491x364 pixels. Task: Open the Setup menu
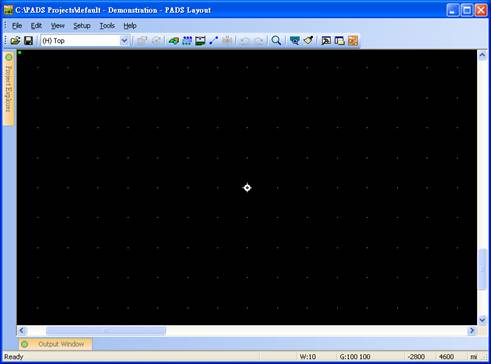click(x=82, y=26)
